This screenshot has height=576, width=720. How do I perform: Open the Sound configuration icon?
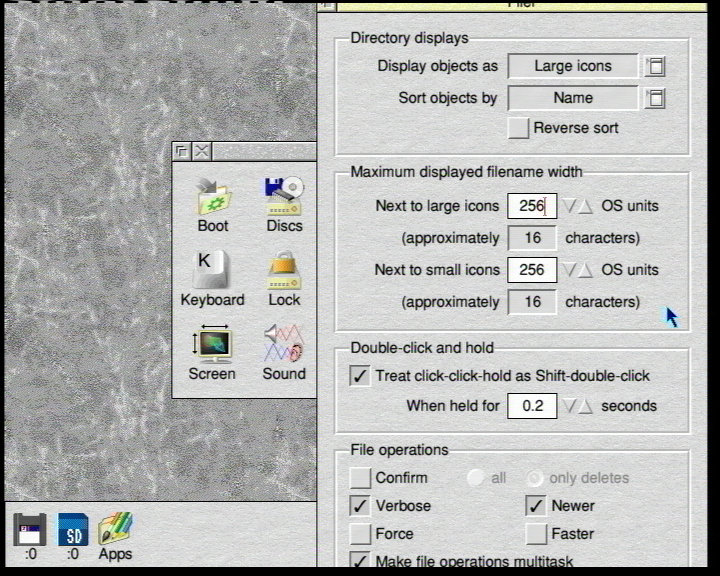pos(284,353)
